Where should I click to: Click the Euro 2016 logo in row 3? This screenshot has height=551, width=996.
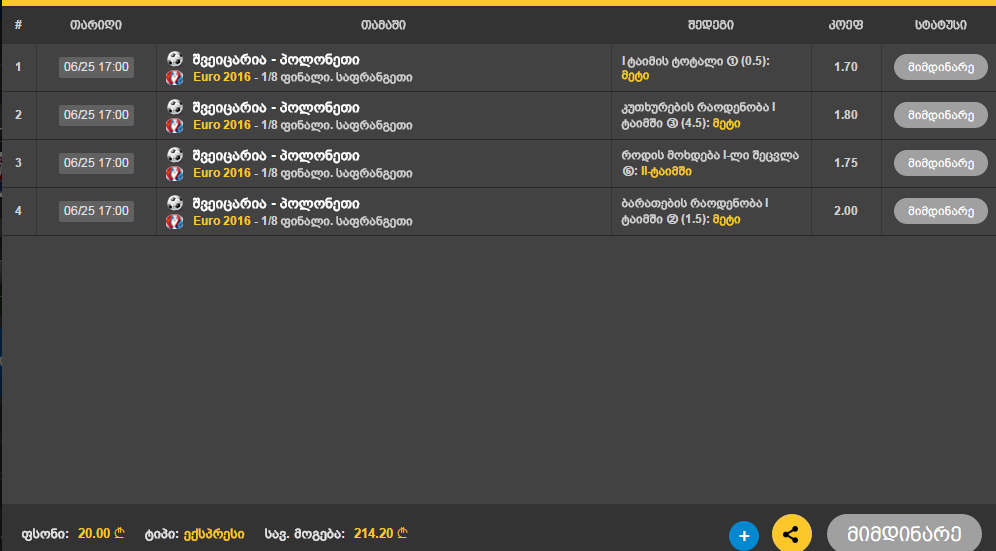pyautogui.click(x=174, y=173)
